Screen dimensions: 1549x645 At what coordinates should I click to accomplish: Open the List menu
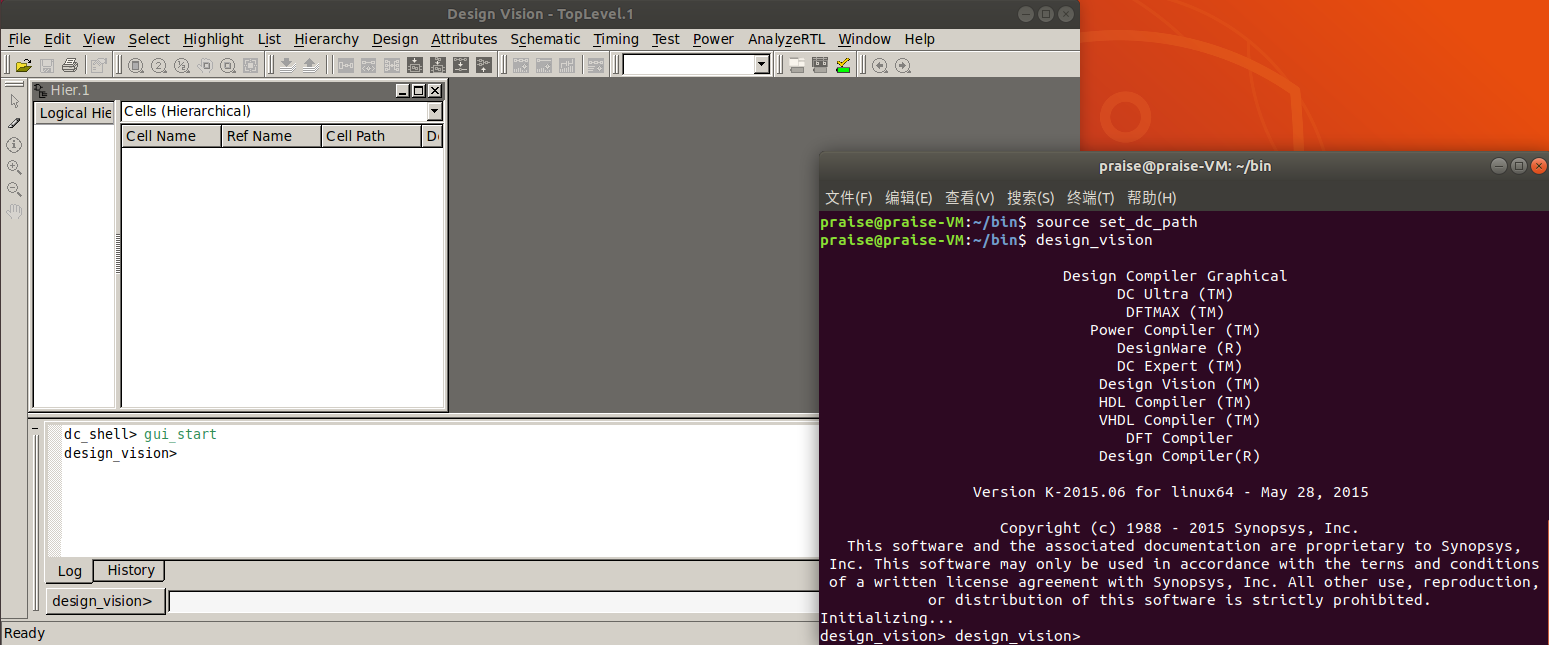click(269, 39)
